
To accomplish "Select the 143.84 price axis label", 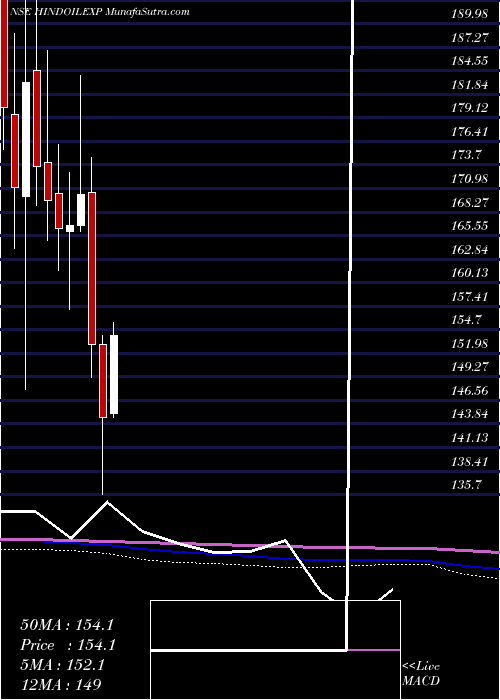I will click(x=470, y=415).
